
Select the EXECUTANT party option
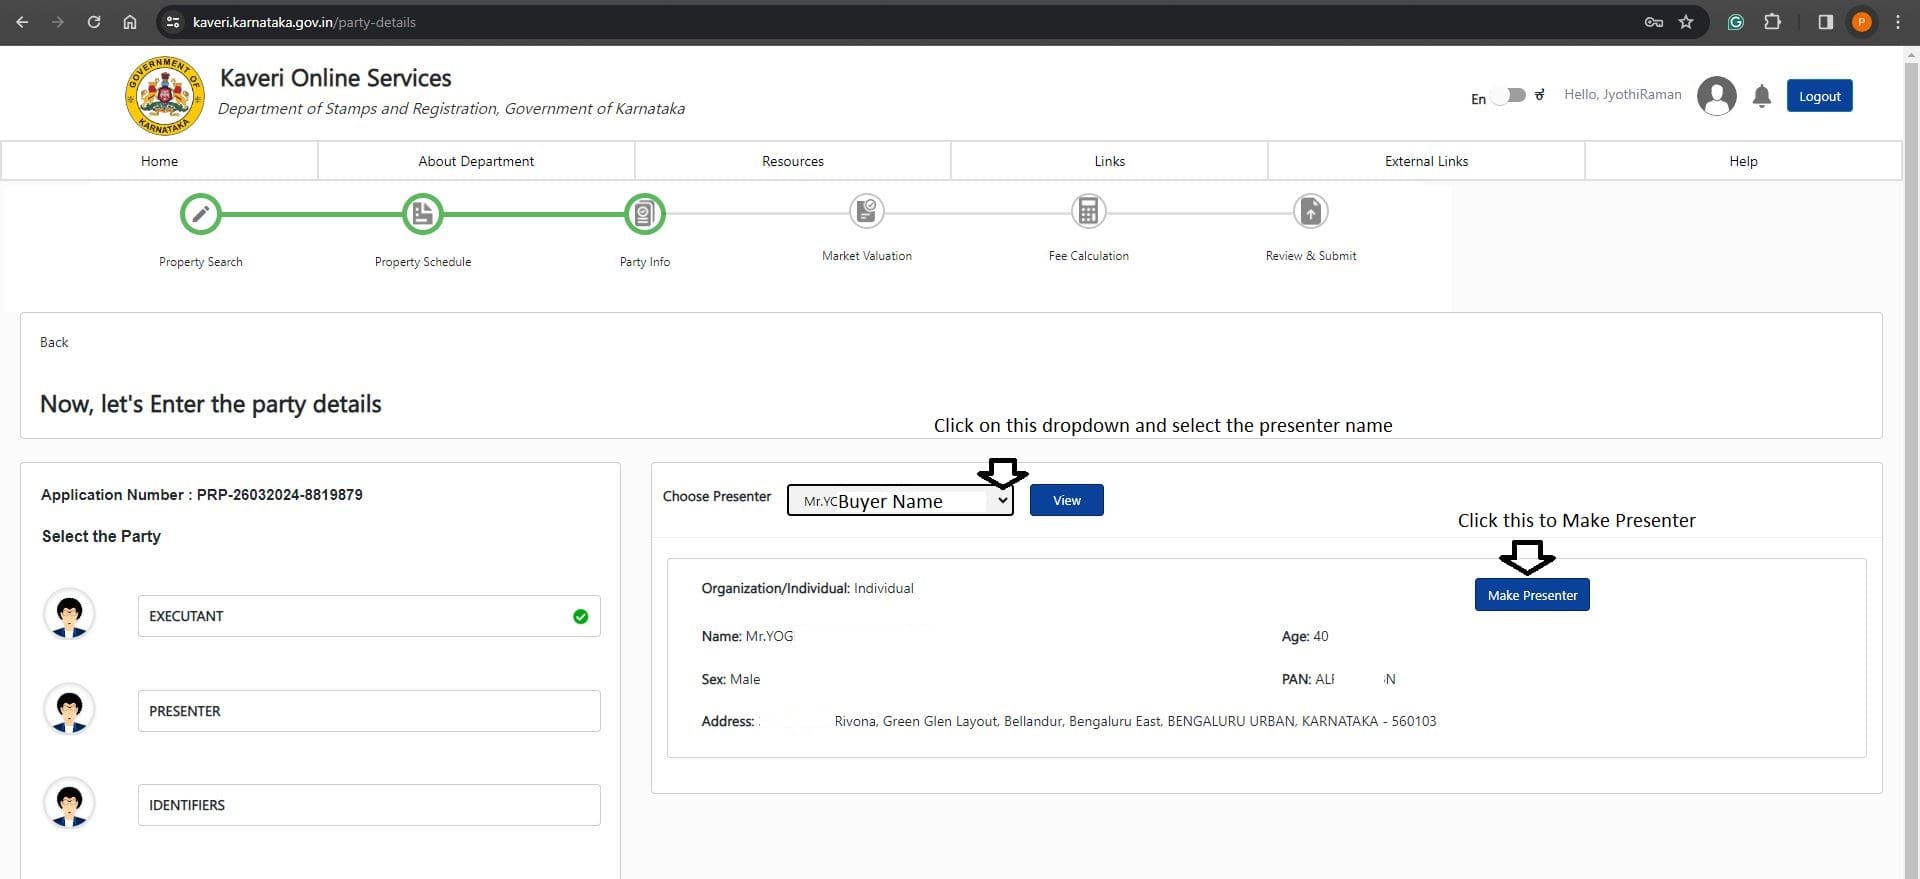pos(369,616)
